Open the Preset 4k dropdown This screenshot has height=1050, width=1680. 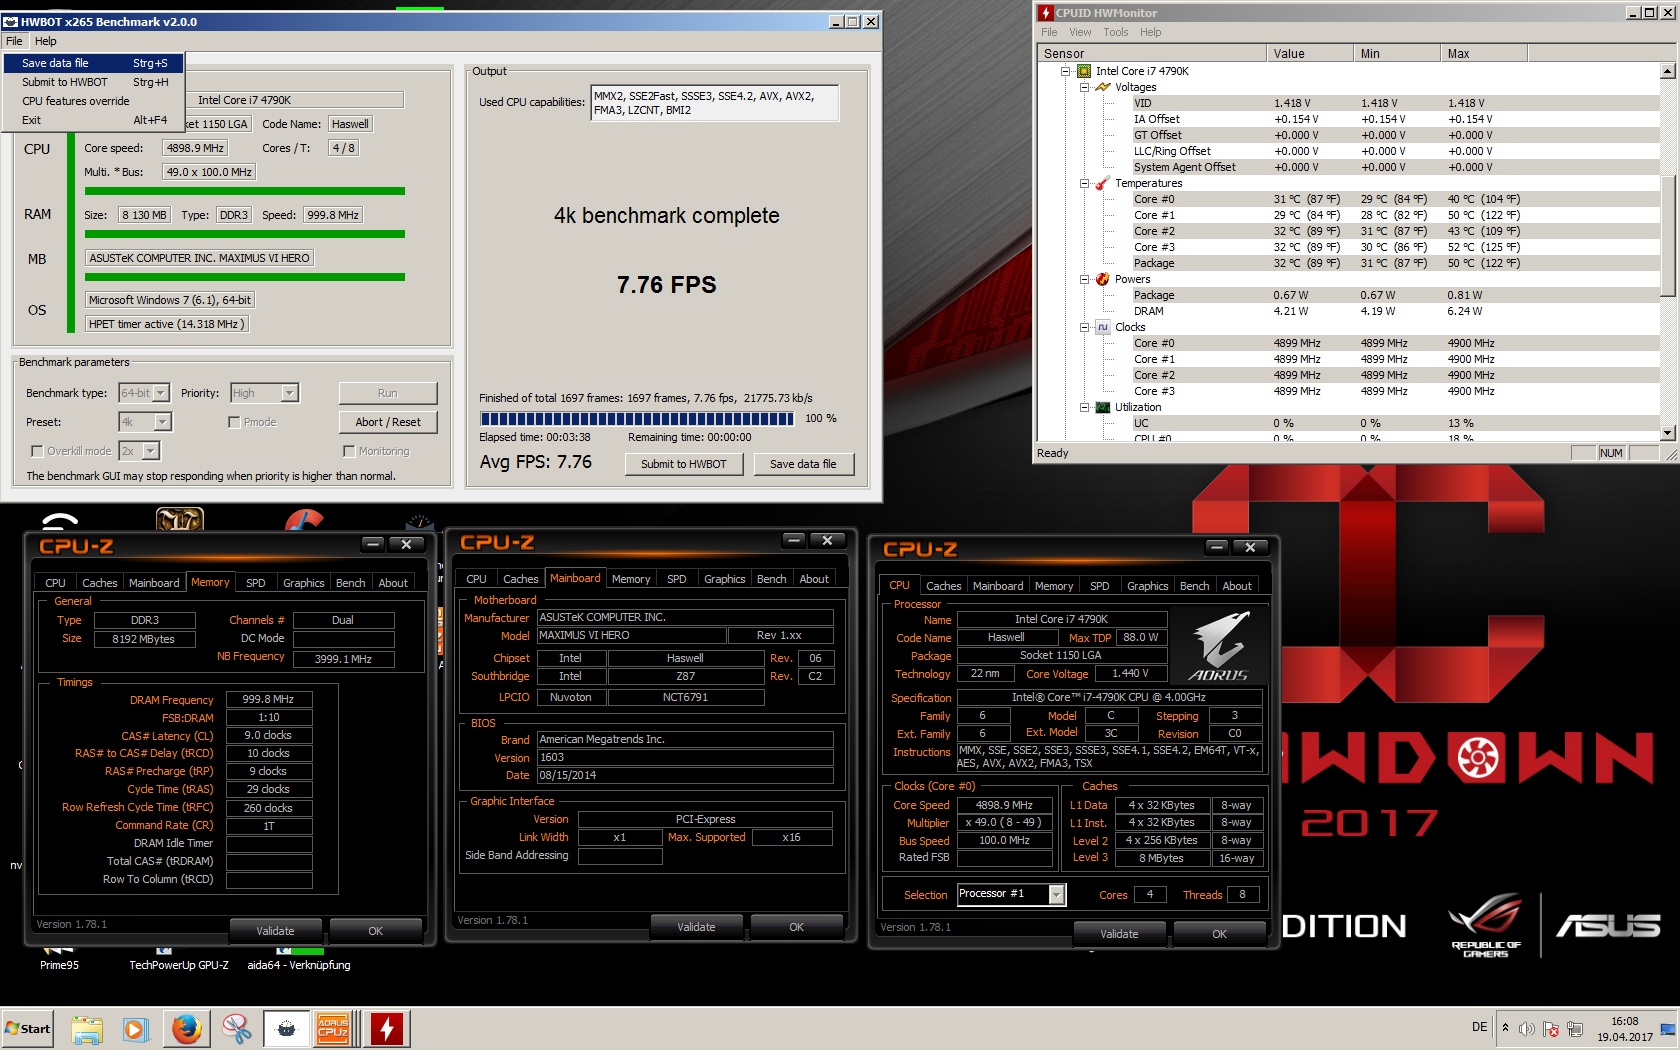(x=145, y=422)
